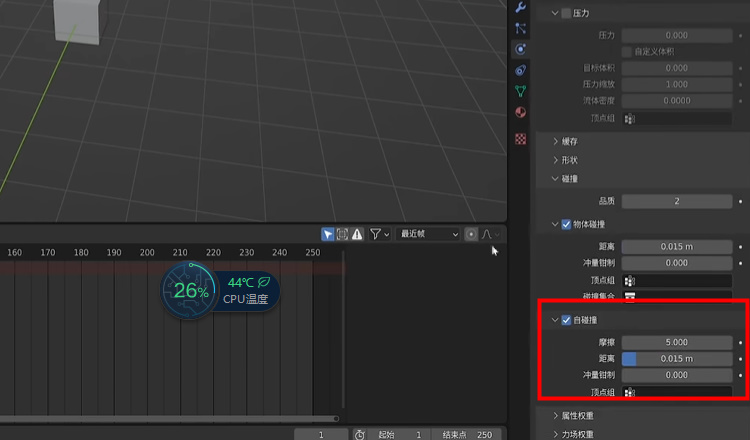750x440 pixels.
Task: Open the Physics properties tab
Action: [520, 49]
